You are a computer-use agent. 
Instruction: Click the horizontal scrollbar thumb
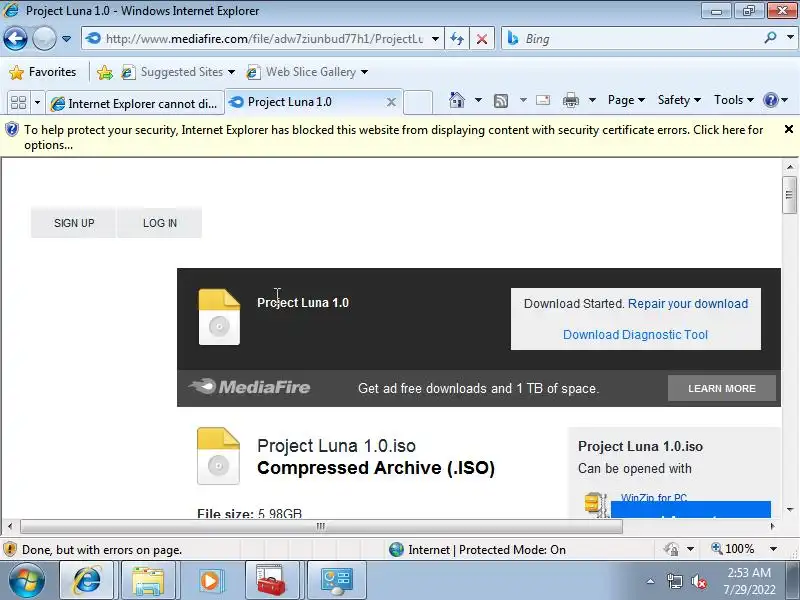point(321,526)
